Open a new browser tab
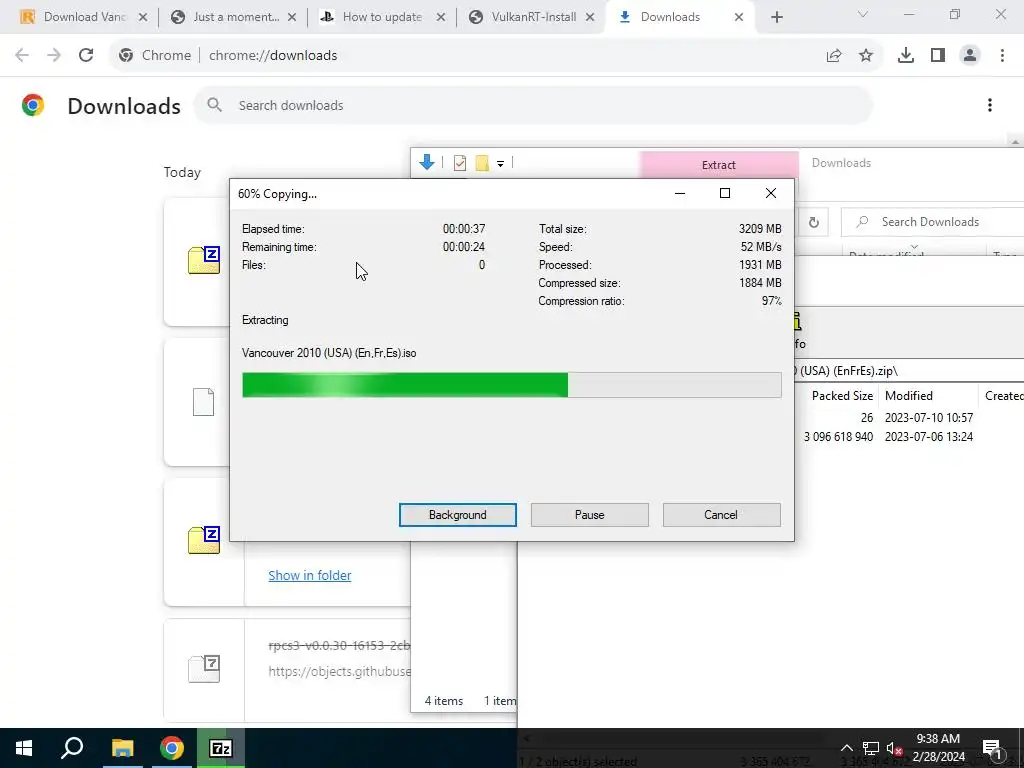Viewport: 1024px width, 768px height. (x=776, y=17)
